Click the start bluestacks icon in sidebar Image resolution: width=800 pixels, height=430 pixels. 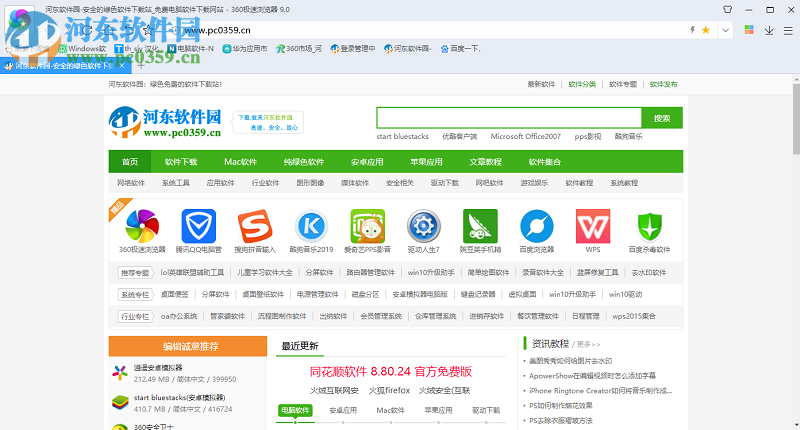point(120,403)
